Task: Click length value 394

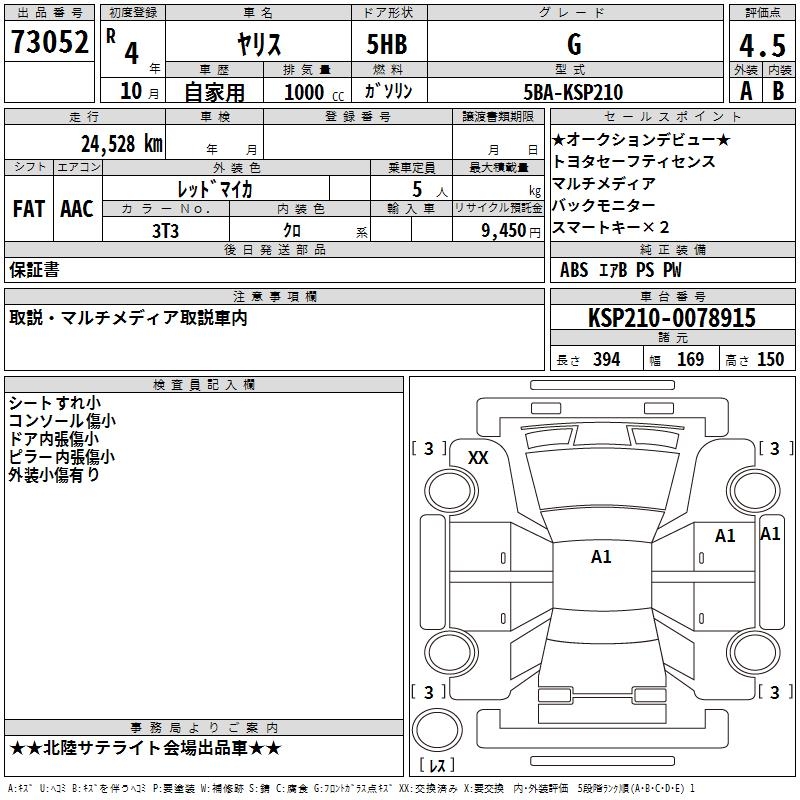Action: click(x=606, y=359)
